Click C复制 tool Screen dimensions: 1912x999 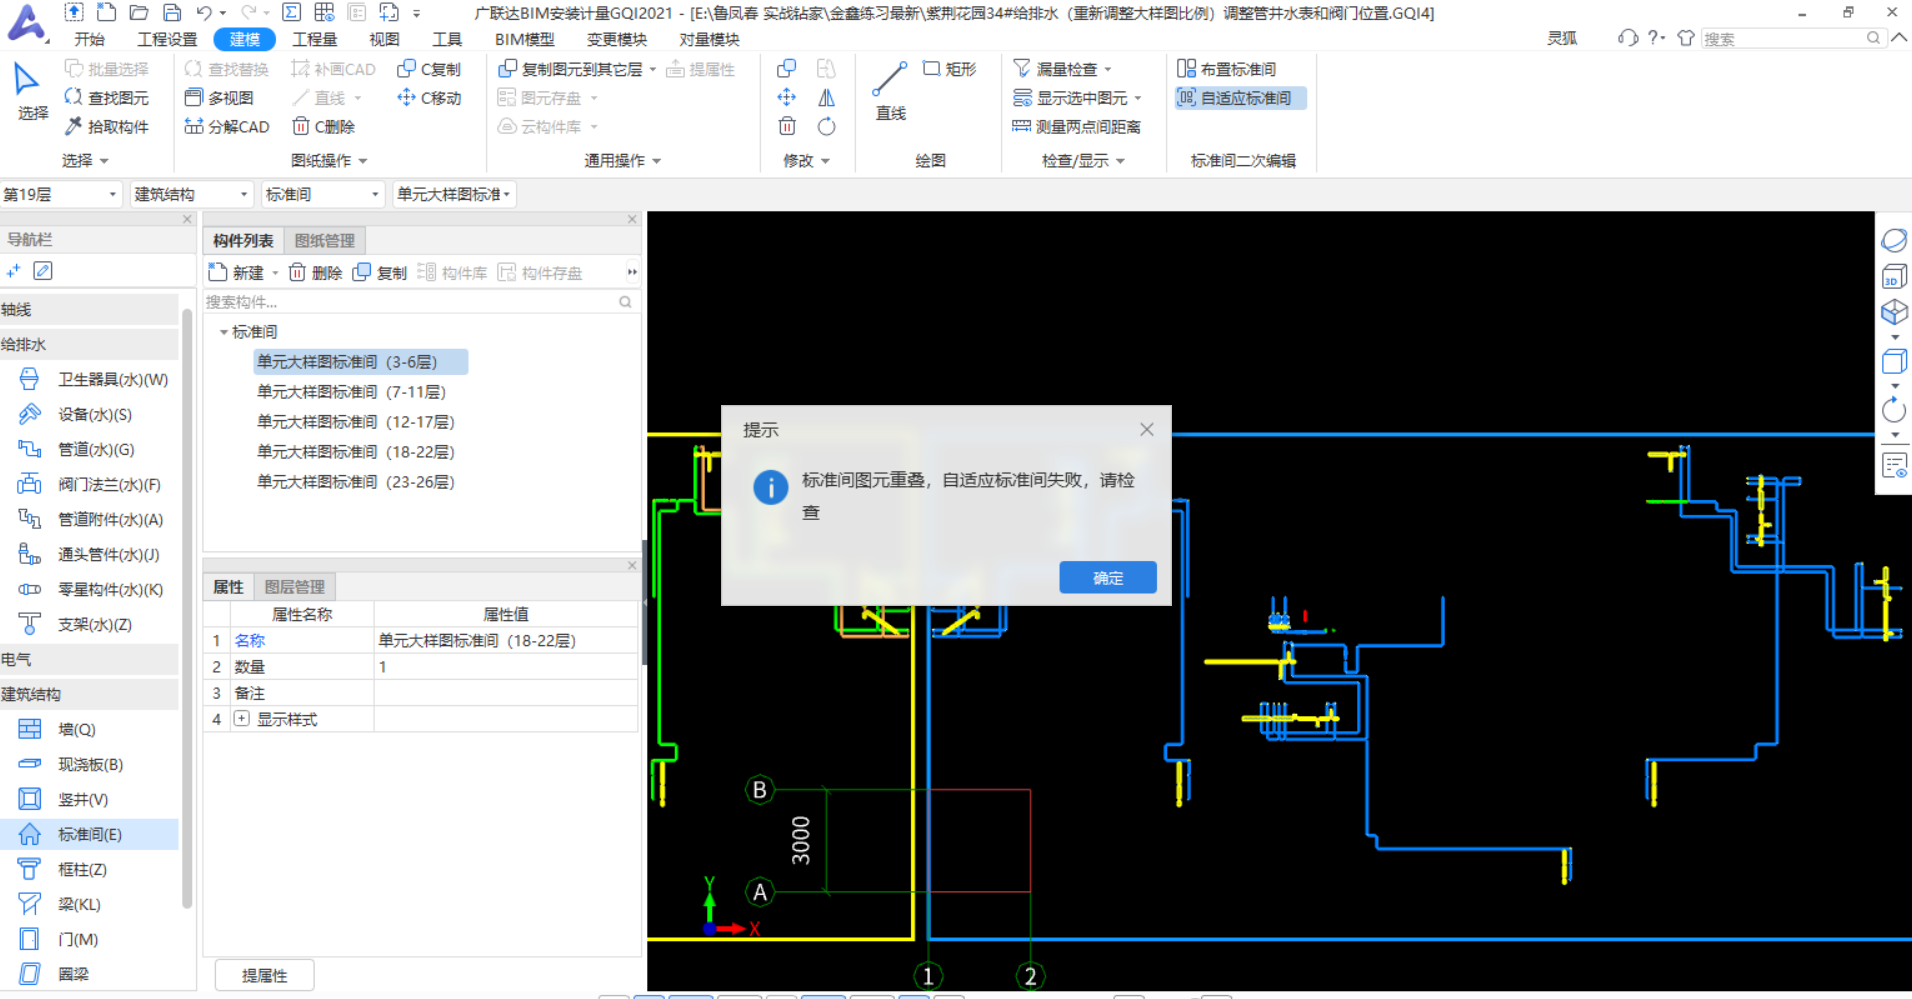click(429, 69)
